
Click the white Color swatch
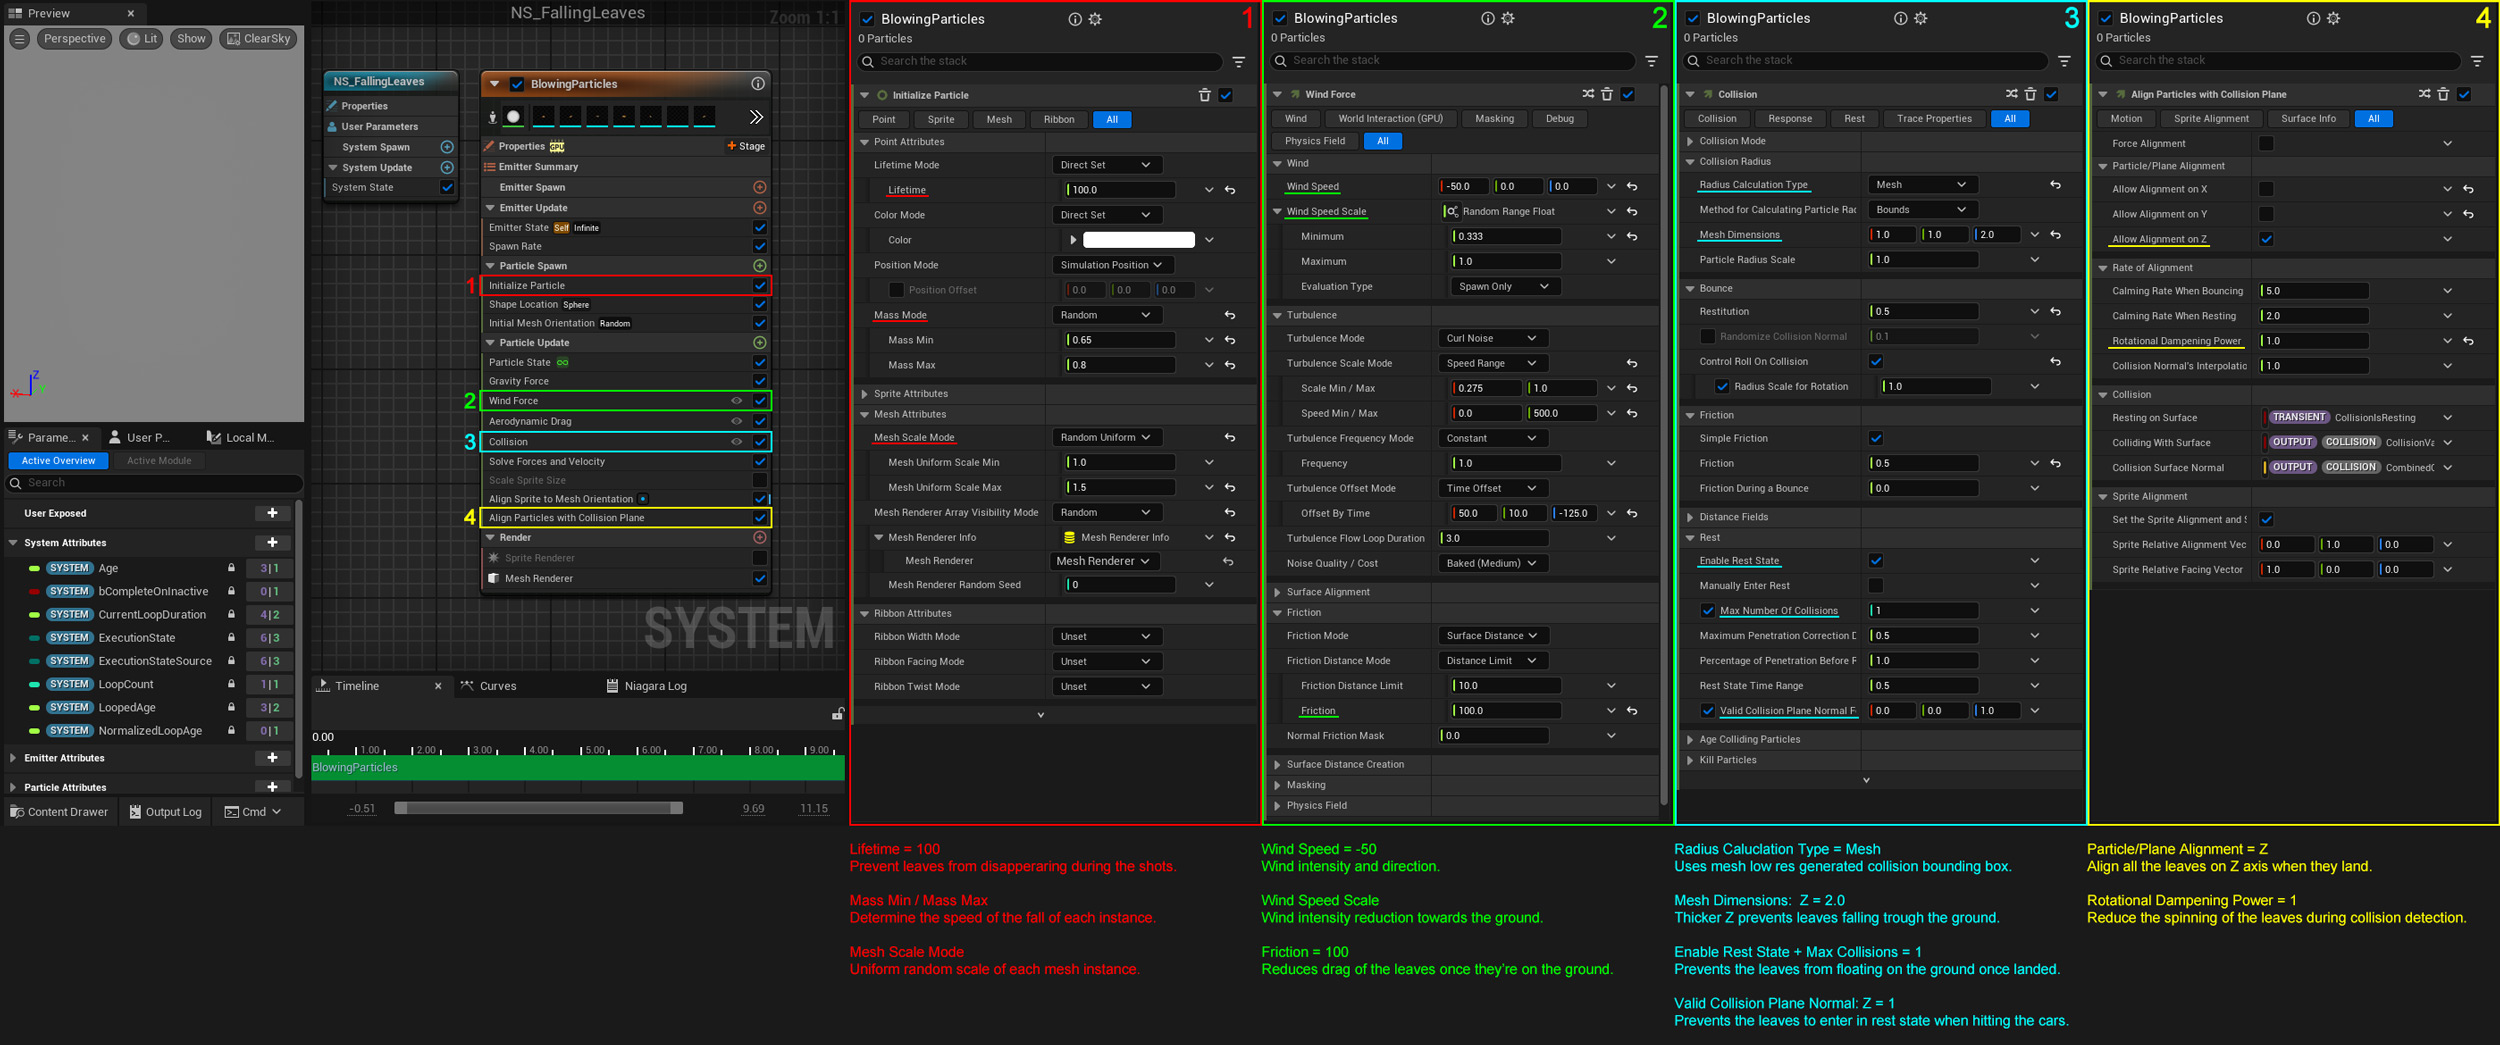point(1138,240)
